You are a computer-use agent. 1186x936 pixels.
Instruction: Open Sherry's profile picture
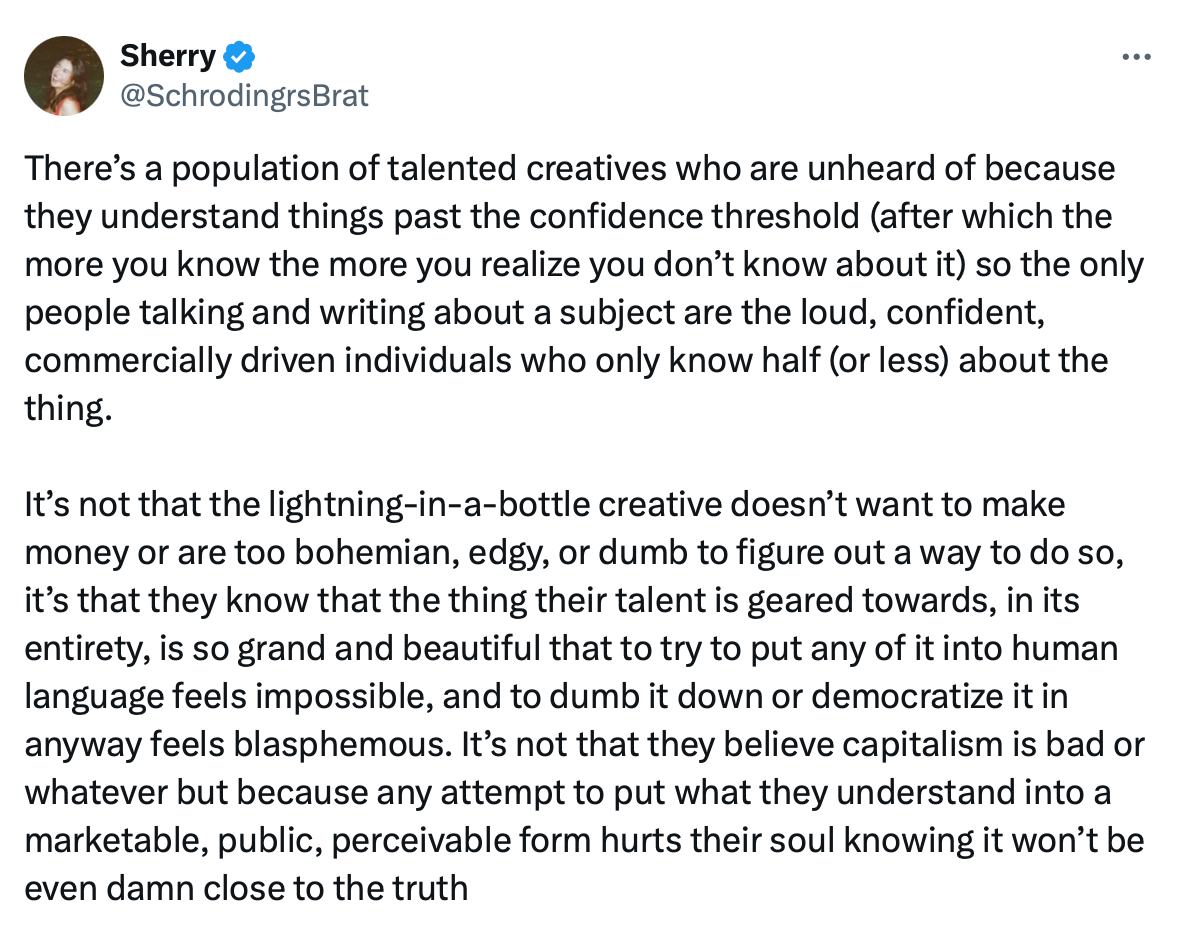[64, 76]
